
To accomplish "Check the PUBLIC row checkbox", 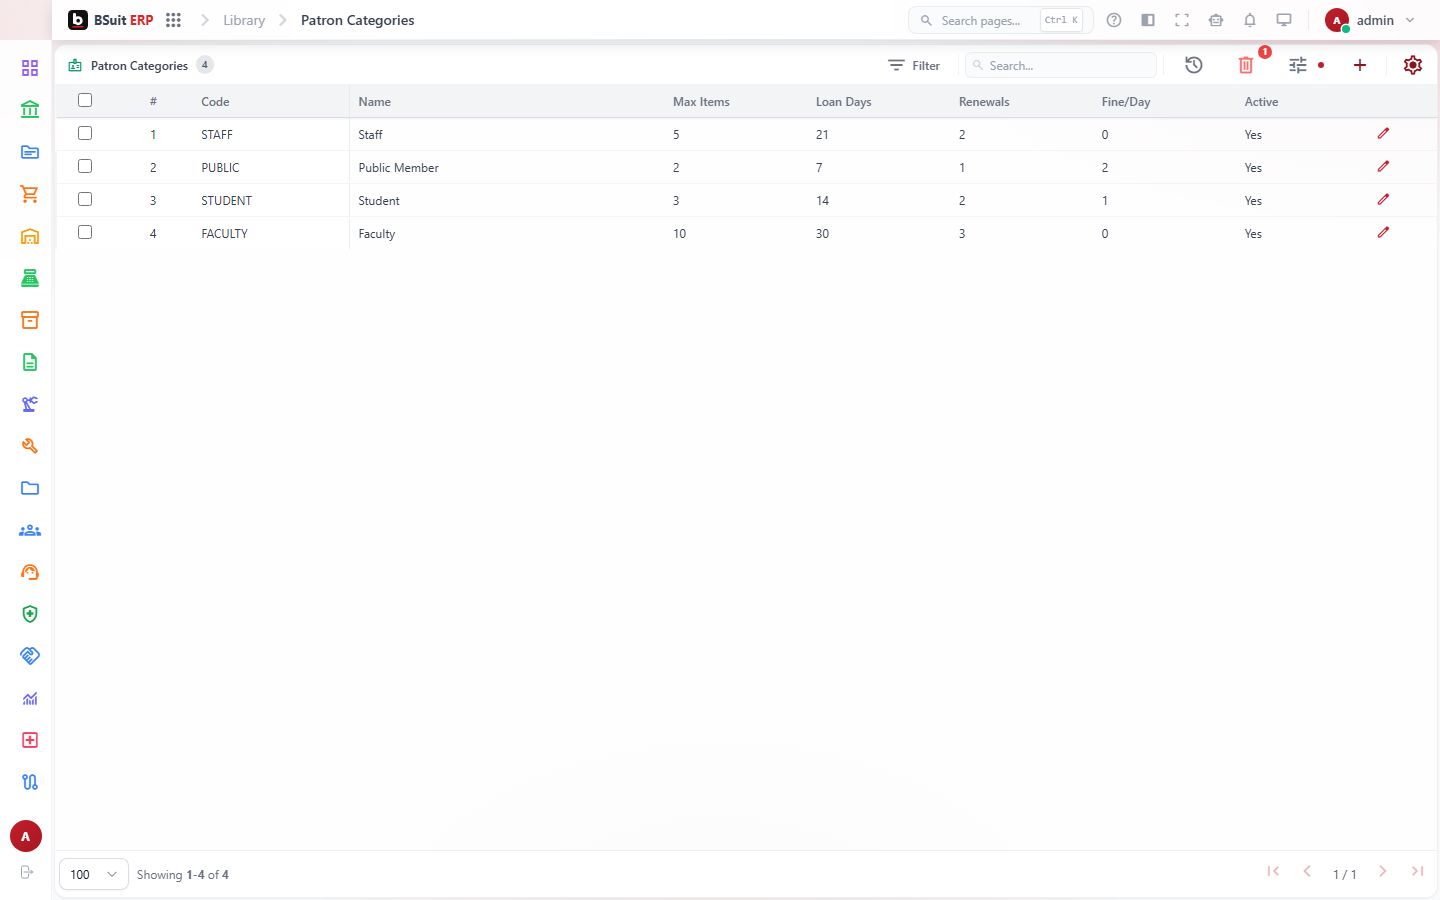I will tap(85, 166).
